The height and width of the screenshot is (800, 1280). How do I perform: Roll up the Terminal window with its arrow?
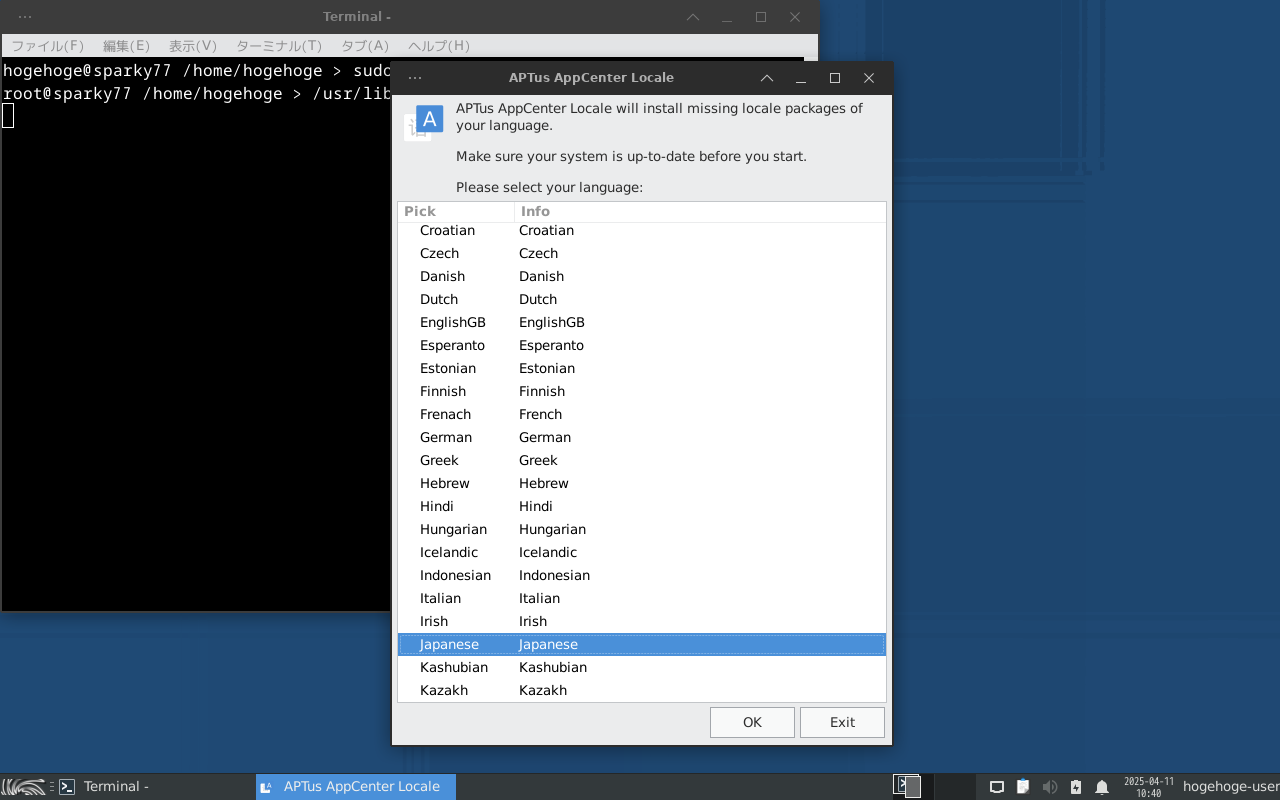tap(693, 17)
